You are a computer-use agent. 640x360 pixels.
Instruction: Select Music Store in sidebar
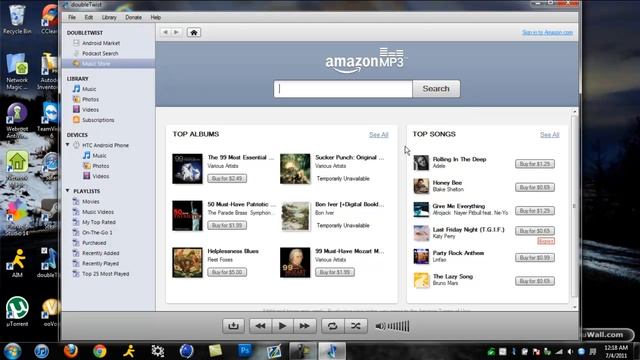click(109, 64)
